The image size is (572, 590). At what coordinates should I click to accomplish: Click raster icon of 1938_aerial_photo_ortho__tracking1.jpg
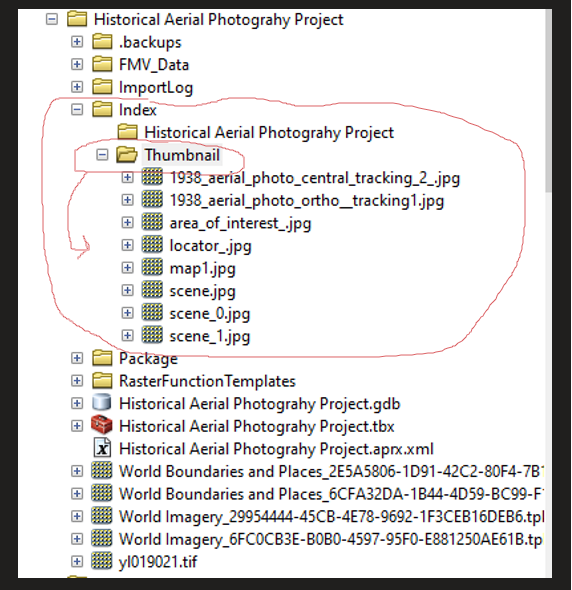coord(152,199)
